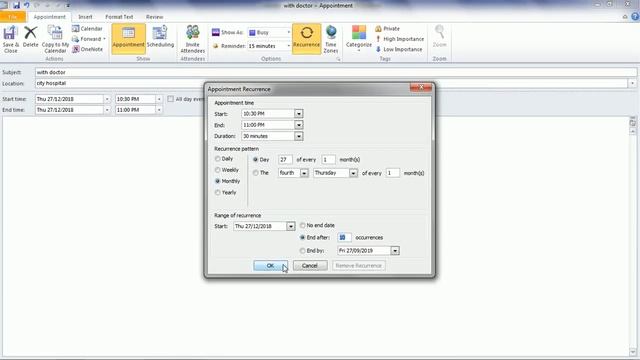Mark appointment as Private

click(387, 29)
